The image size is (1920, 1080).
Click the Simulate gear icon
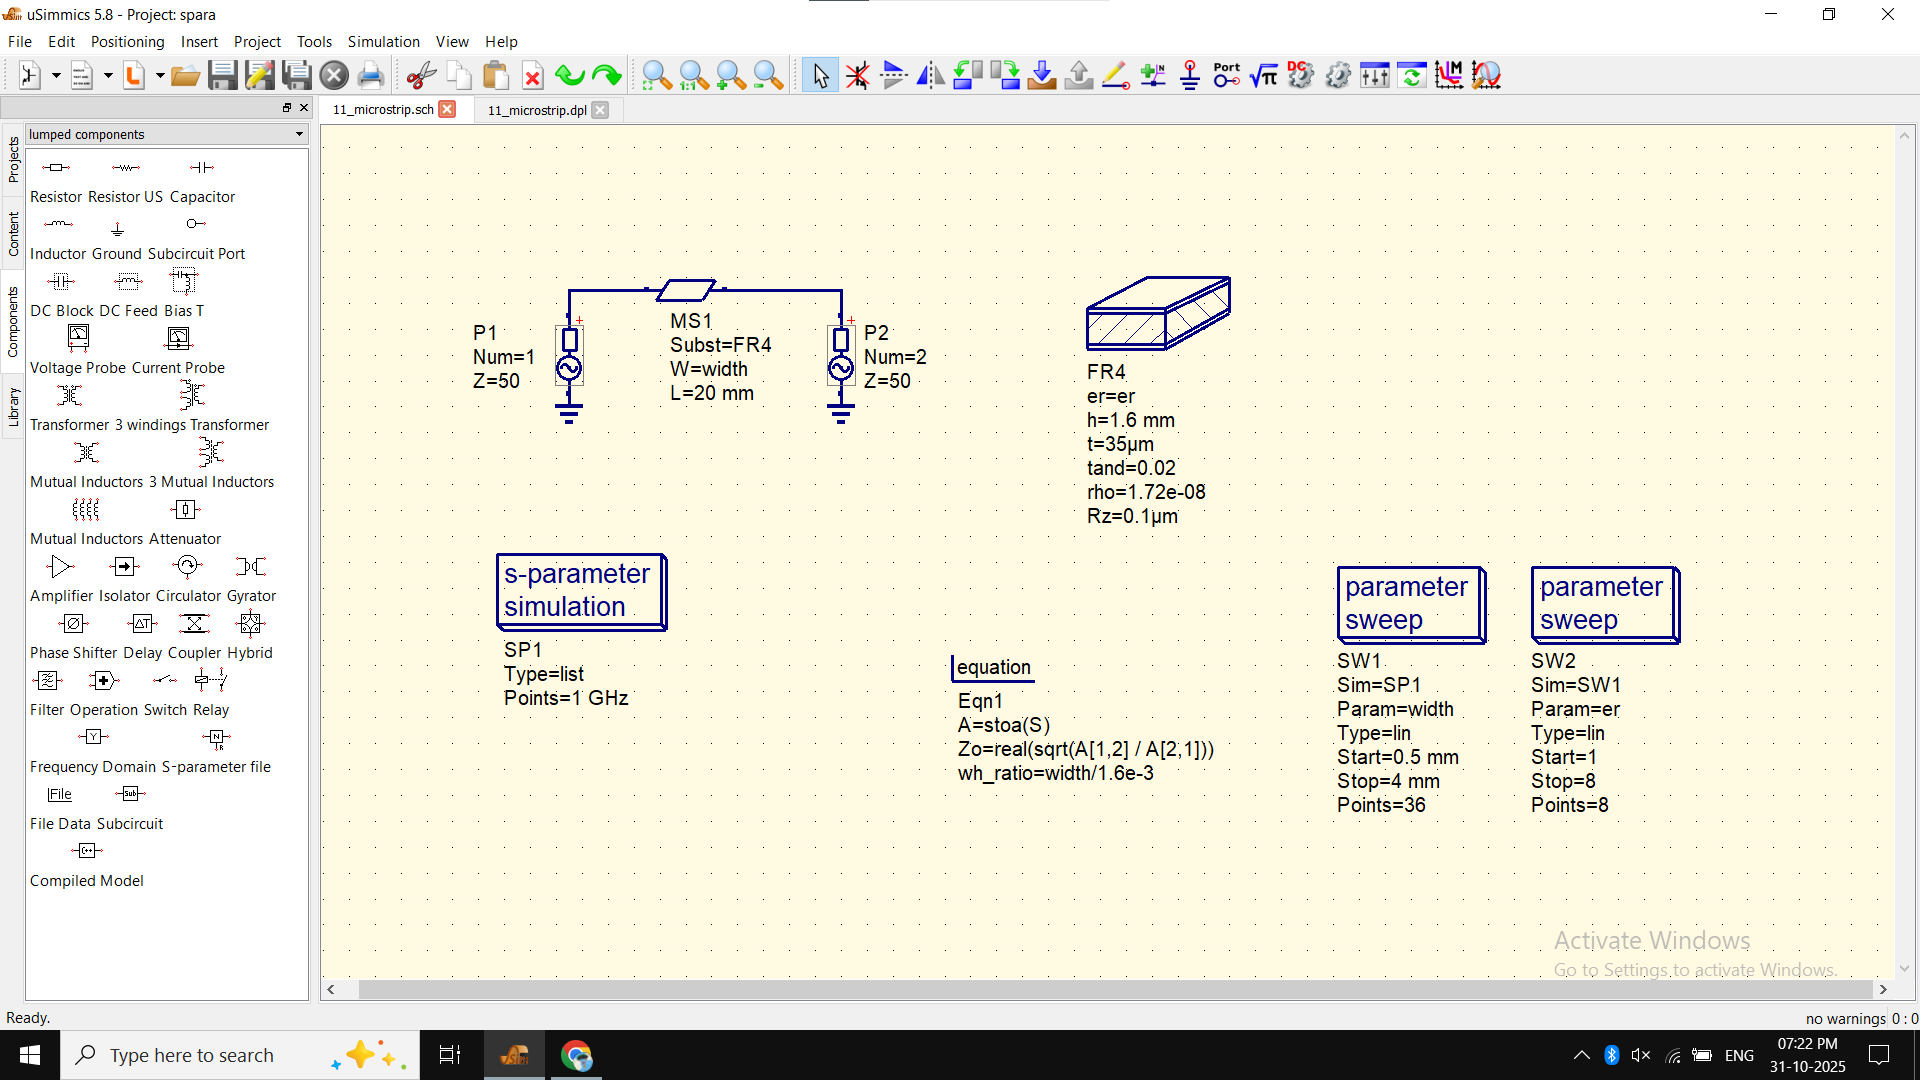[1337, 75]
